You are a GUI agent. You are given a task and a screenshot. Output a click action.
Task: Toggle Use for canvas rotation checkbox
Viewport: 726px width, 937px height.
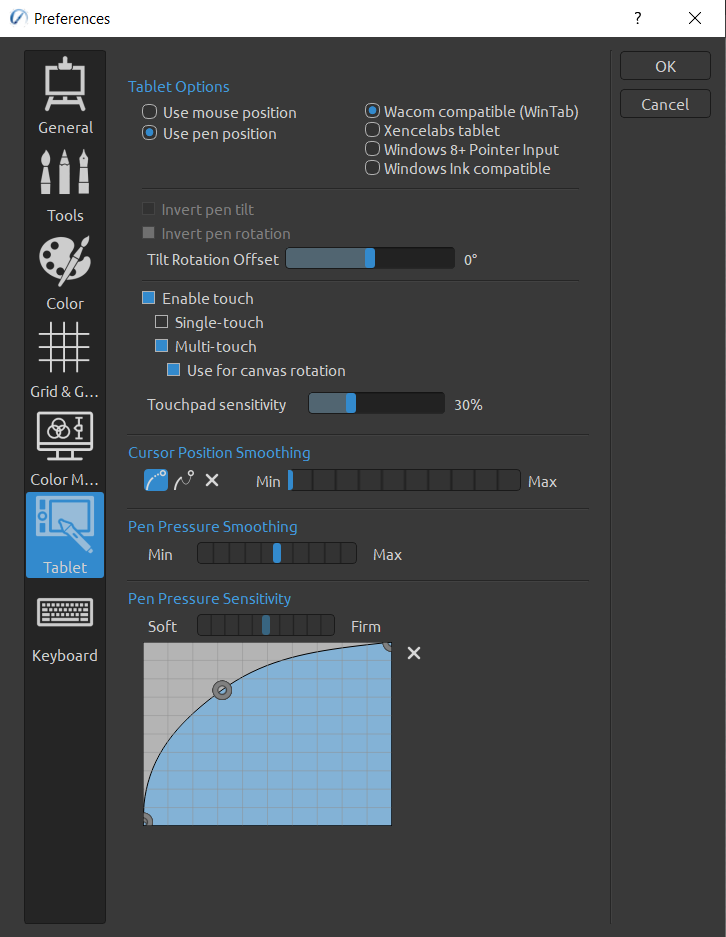(x=174, y=370)
